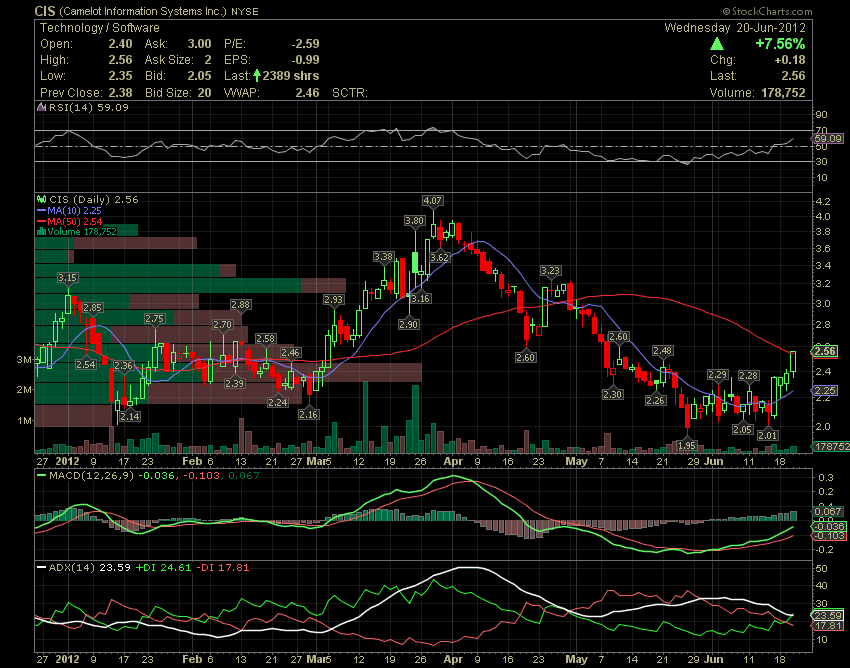Screen dimensions: 850x668
Task: Click the Bid Size value 20
Action: [204, 93]
